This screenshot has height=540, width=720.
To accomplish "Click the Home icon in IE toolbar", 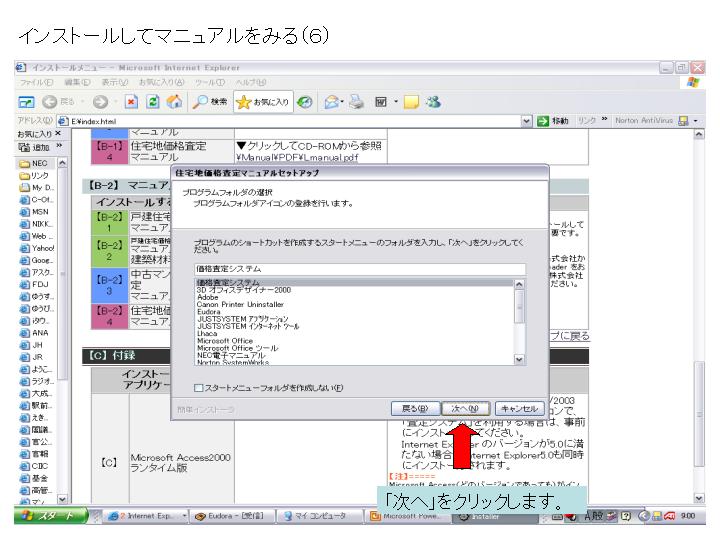I will point(174,101).
